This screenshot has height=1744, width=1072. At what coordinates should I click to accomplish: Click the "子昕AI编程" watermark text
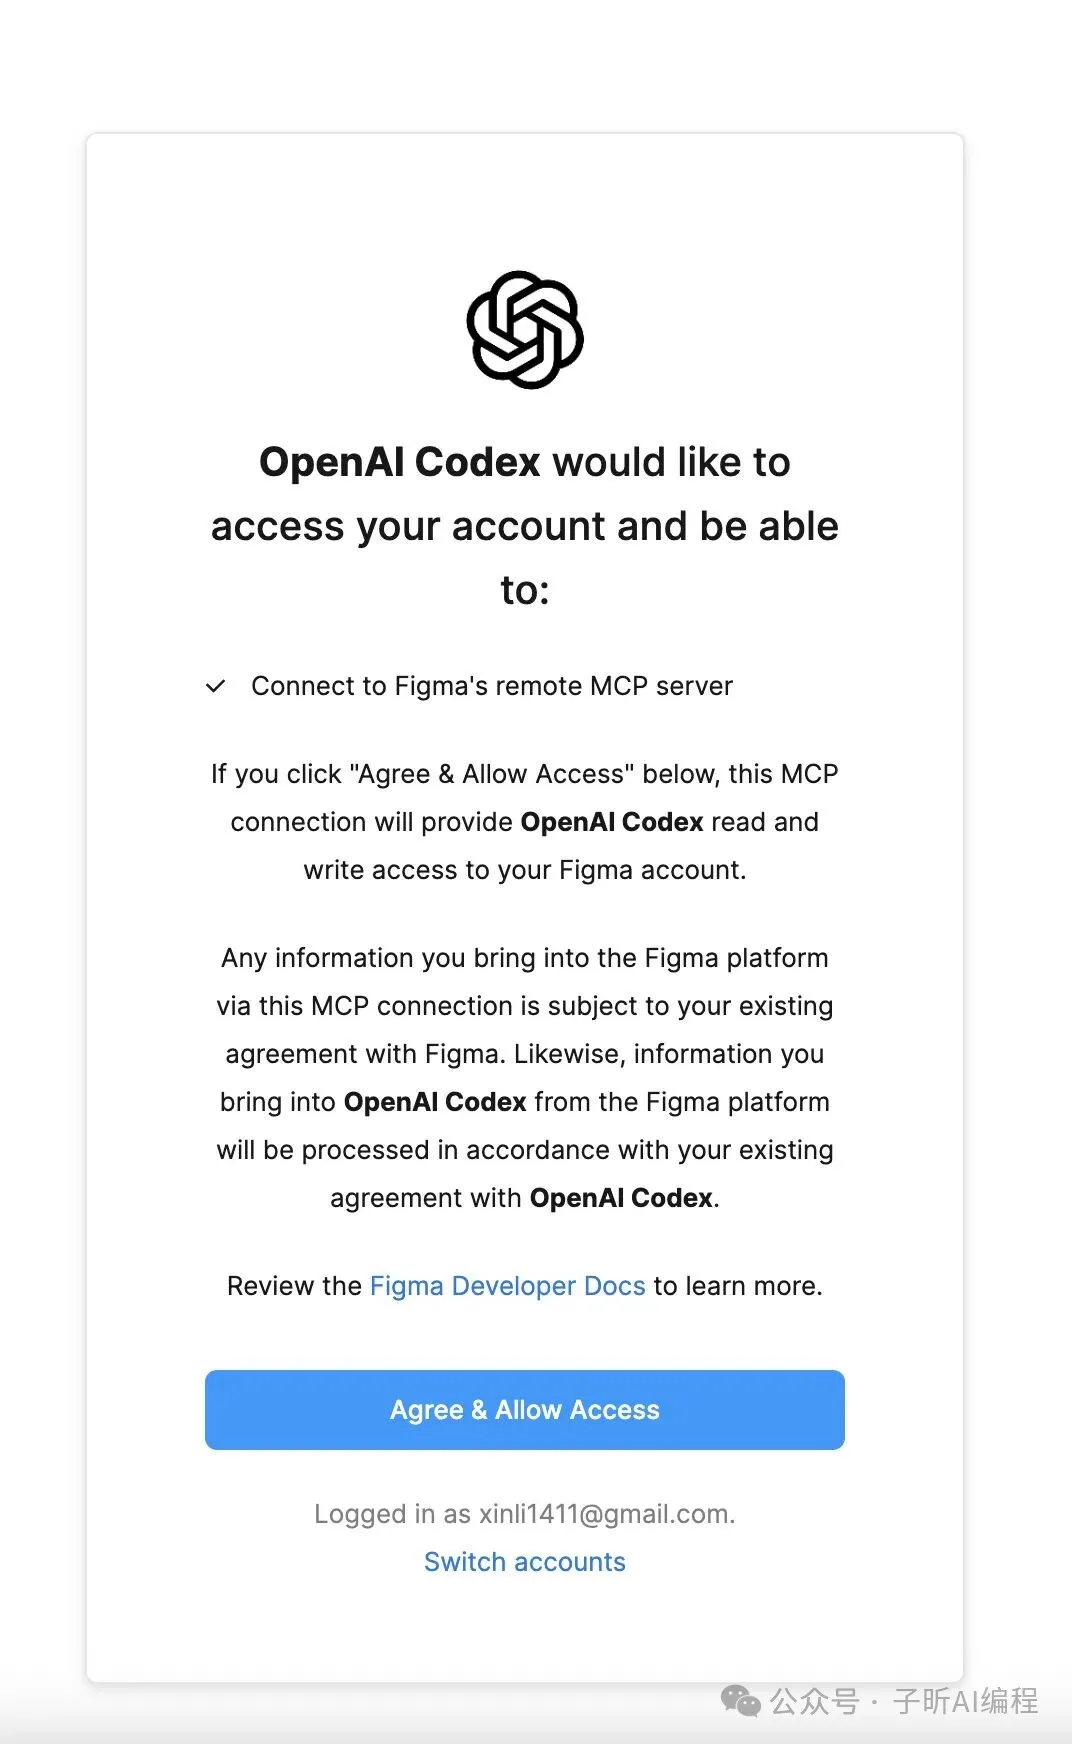965,1700
